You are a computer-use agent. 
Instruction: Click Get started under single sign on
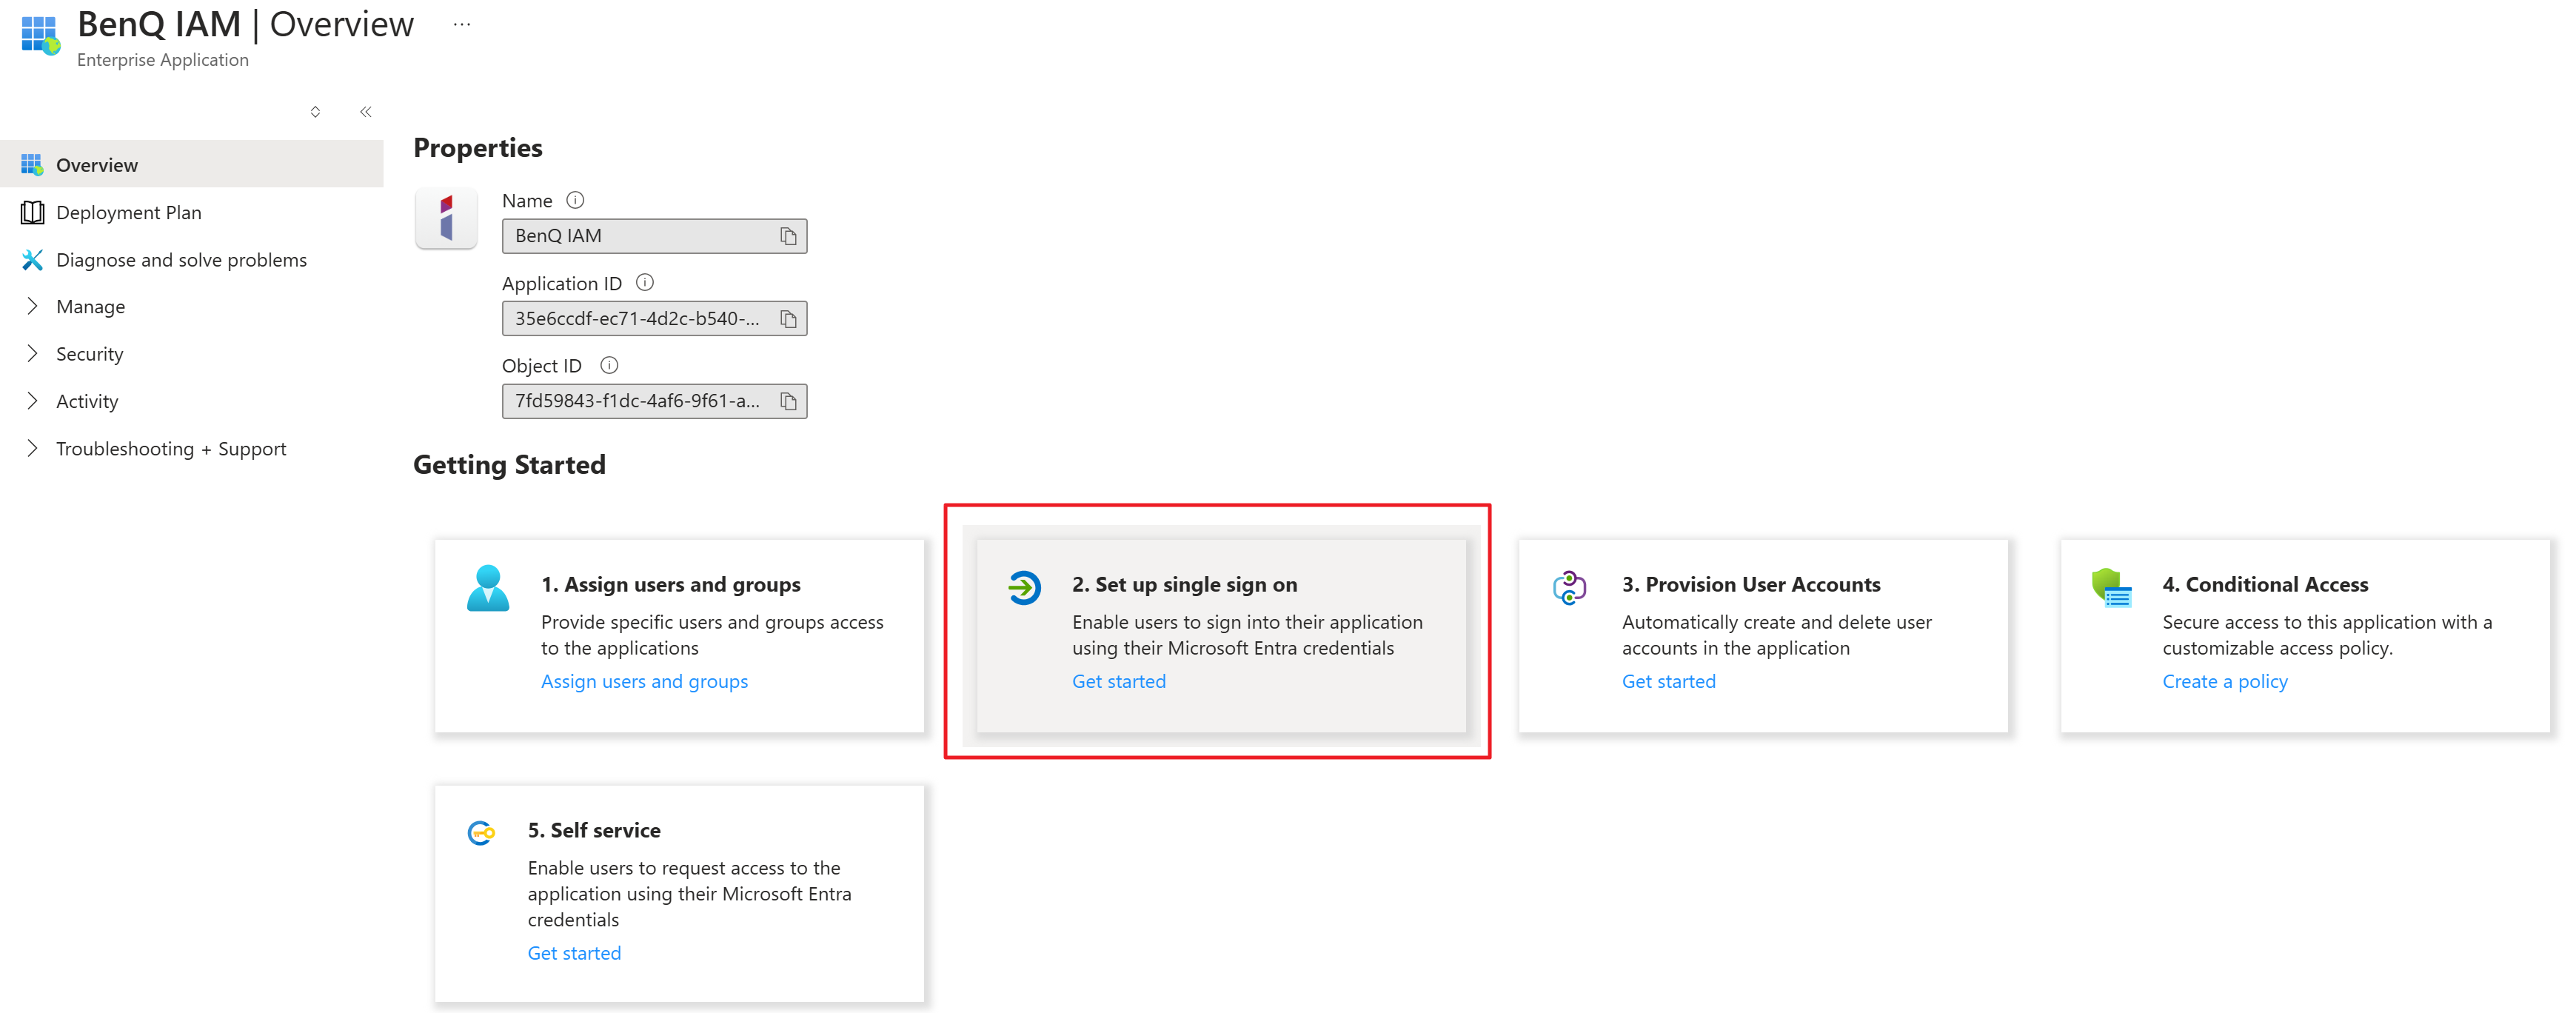click(x=1118, y=681)
